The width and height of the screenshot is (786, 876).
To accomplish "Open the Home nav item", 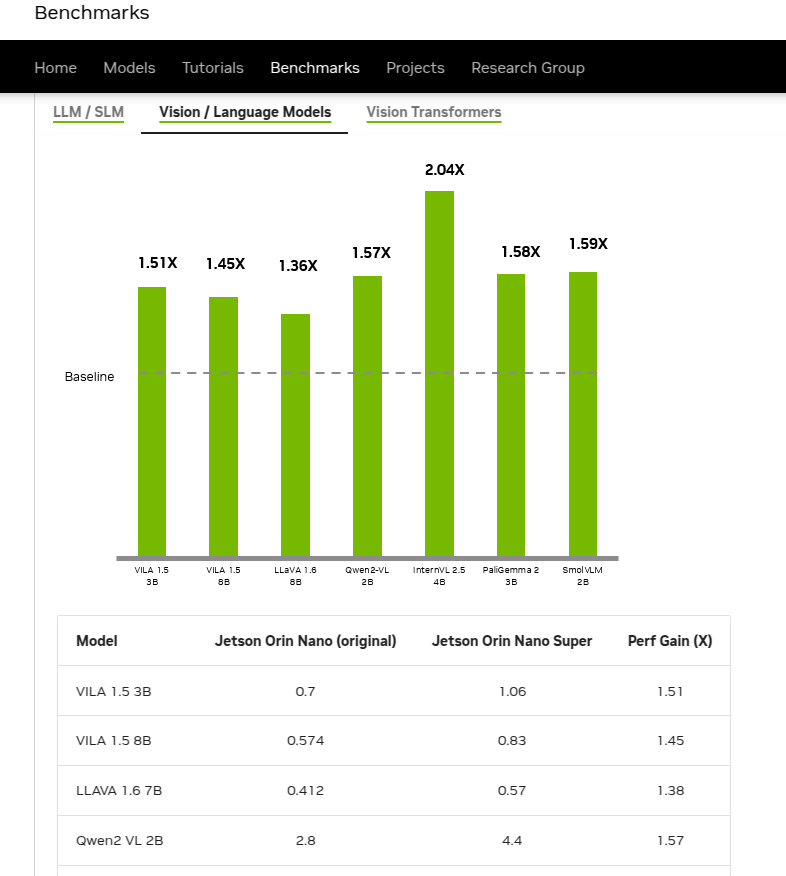I will pyautogui.click(x=55, y=68).
